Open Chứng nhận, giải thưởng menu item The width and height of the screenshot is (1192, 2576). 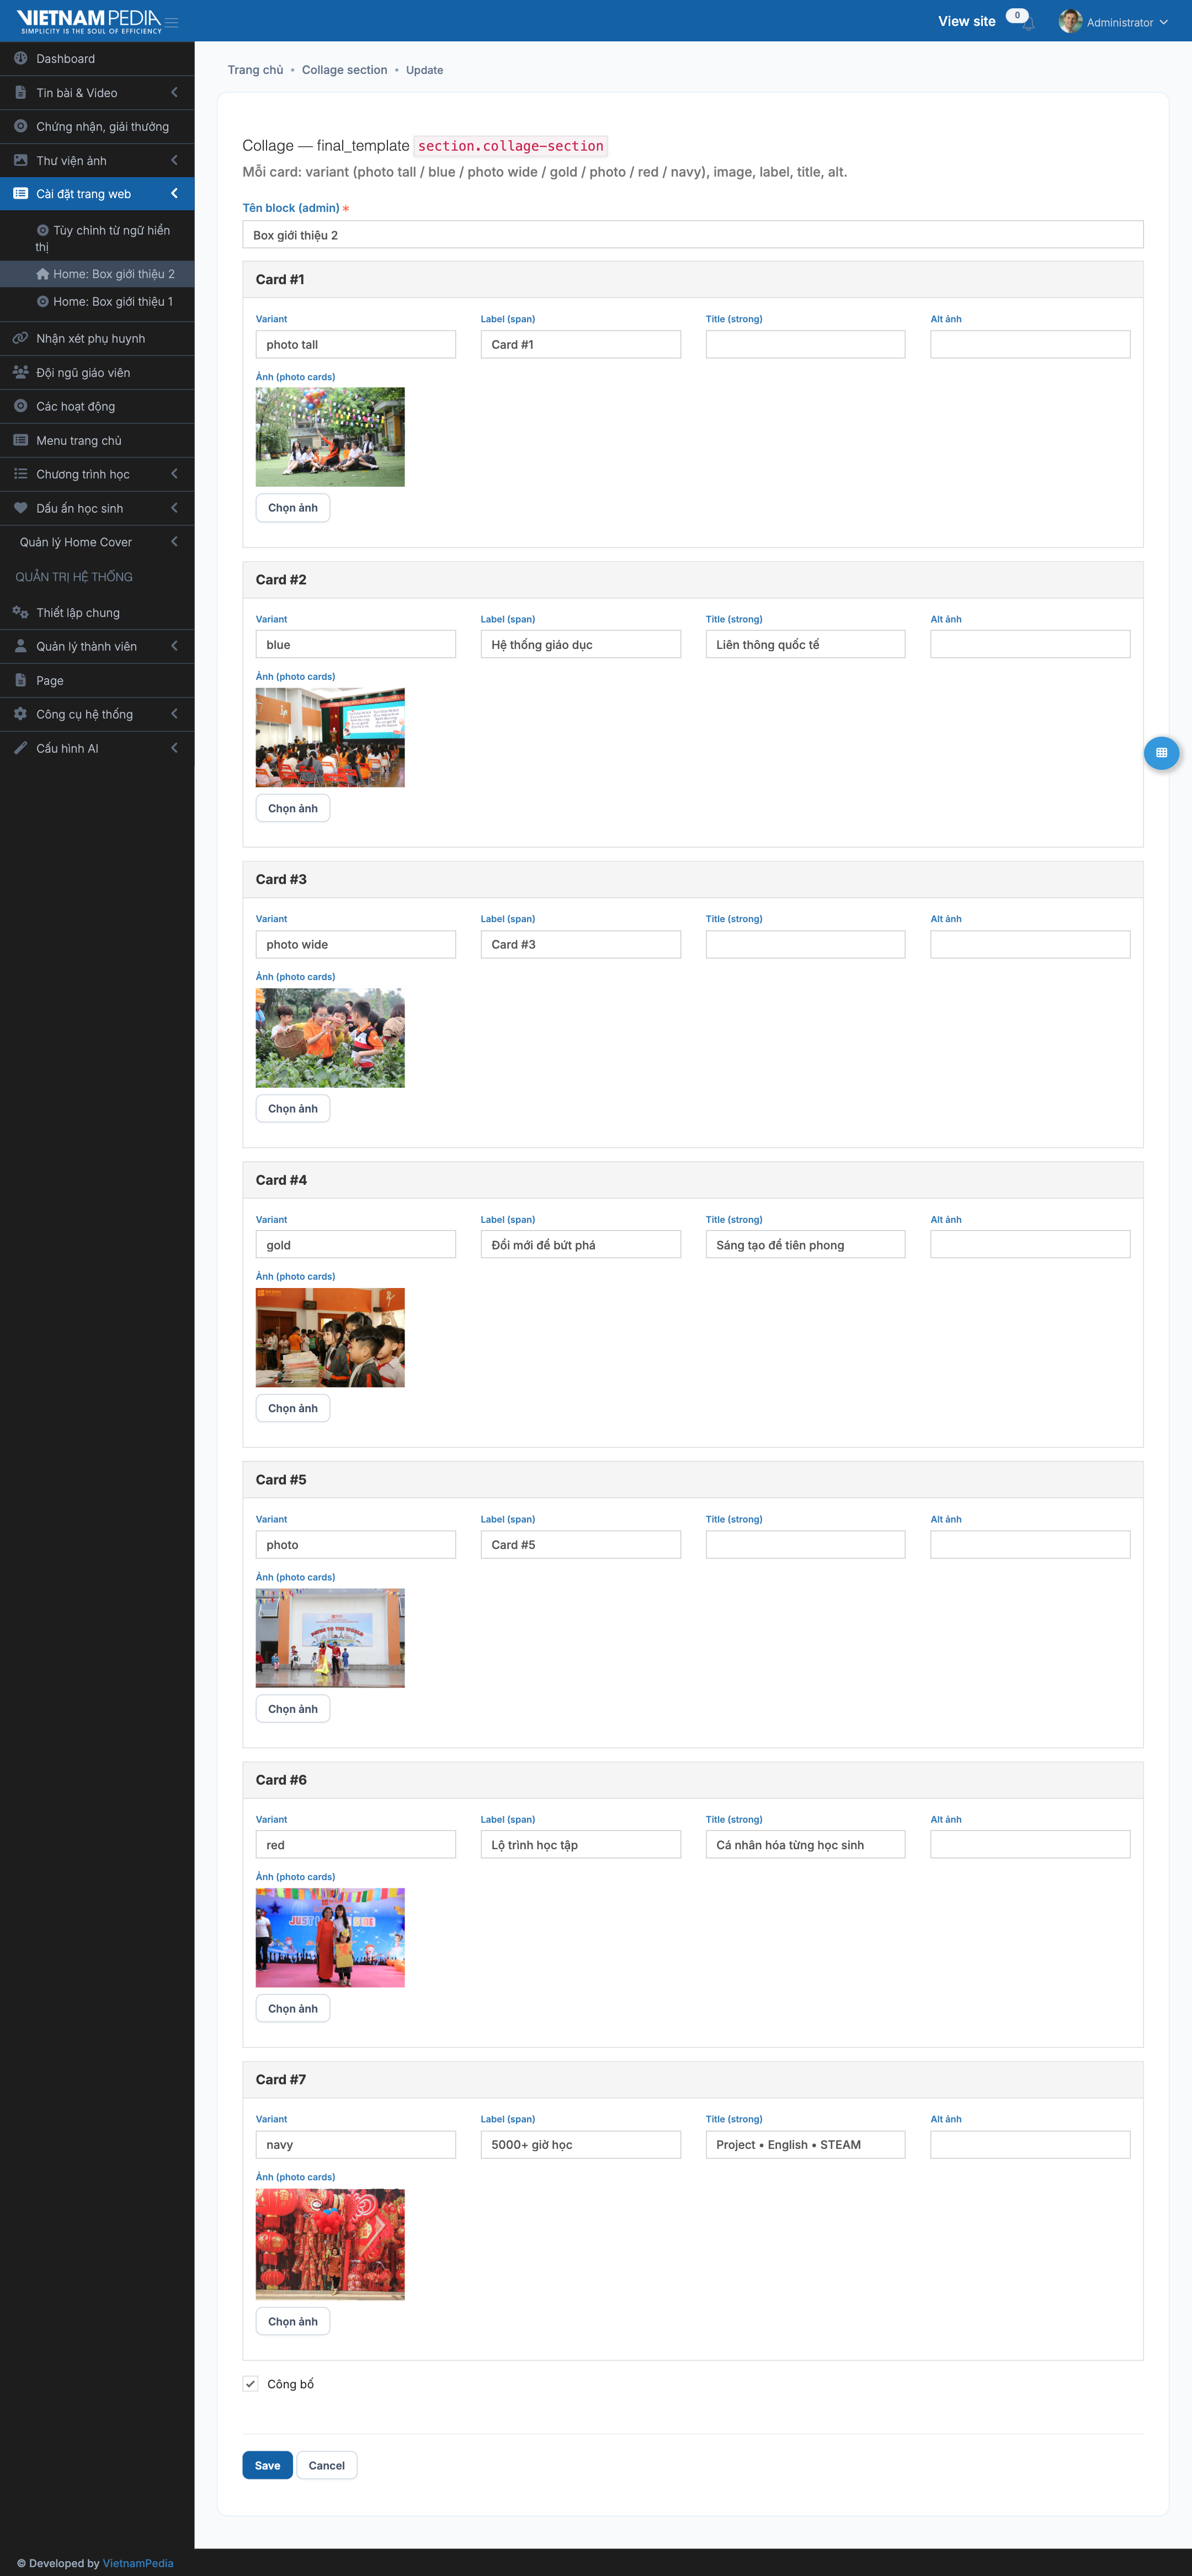[x=97, y=126]
